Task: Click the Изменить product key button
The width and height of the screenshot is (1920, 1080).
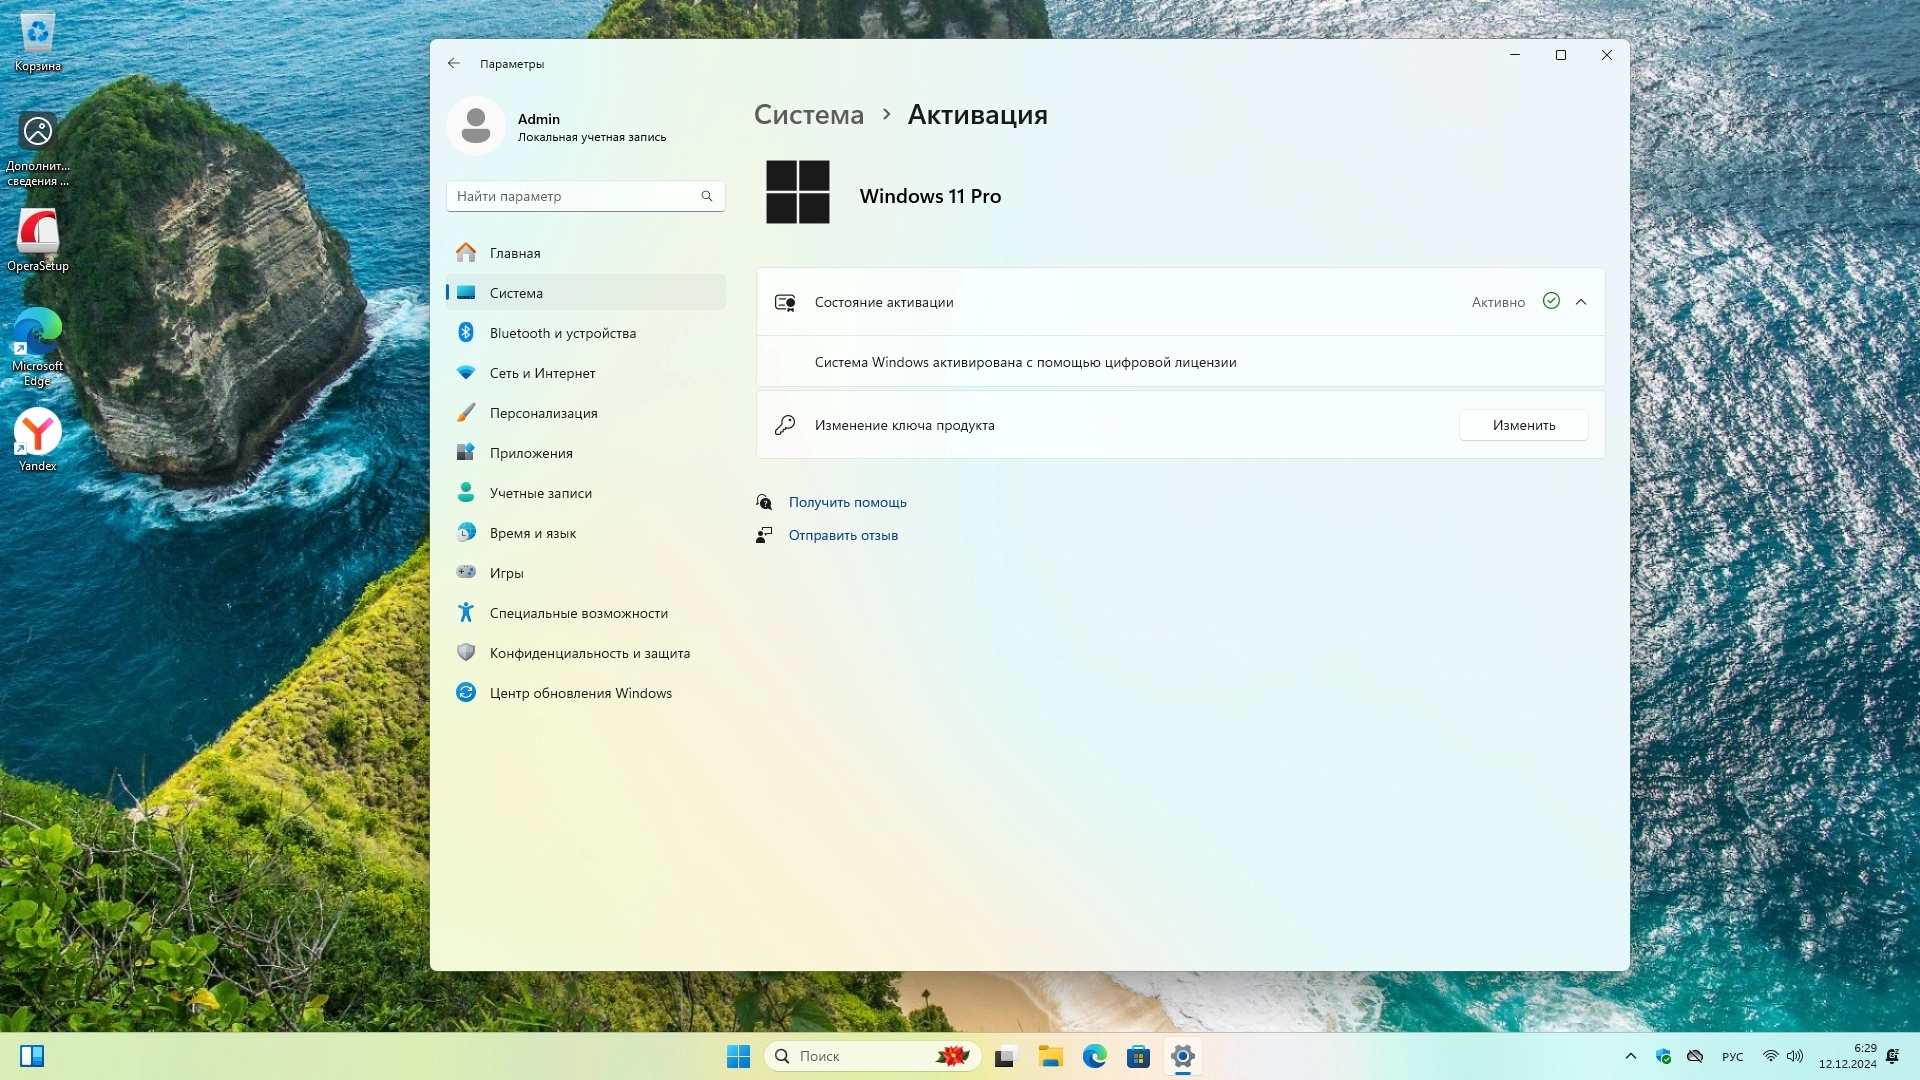Action: click(x=1523, y=425)
